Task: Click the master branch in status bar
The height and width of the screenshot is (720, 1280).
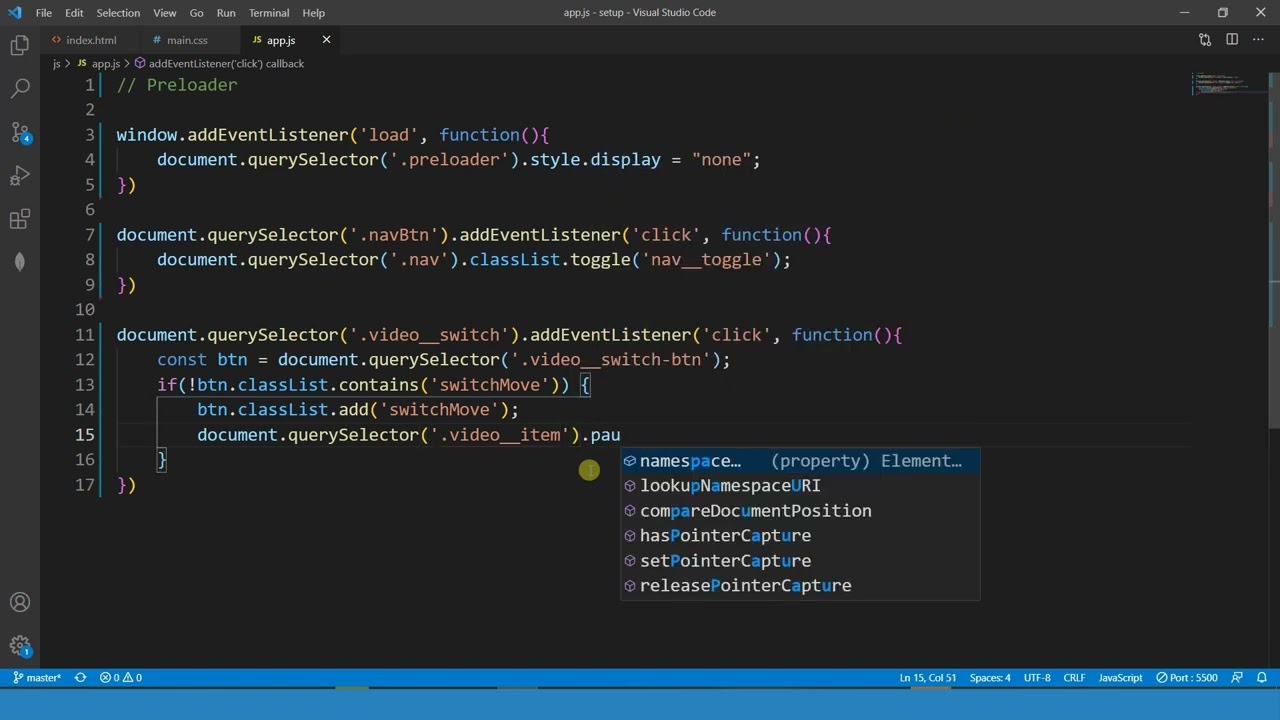Action: point(36,678)
